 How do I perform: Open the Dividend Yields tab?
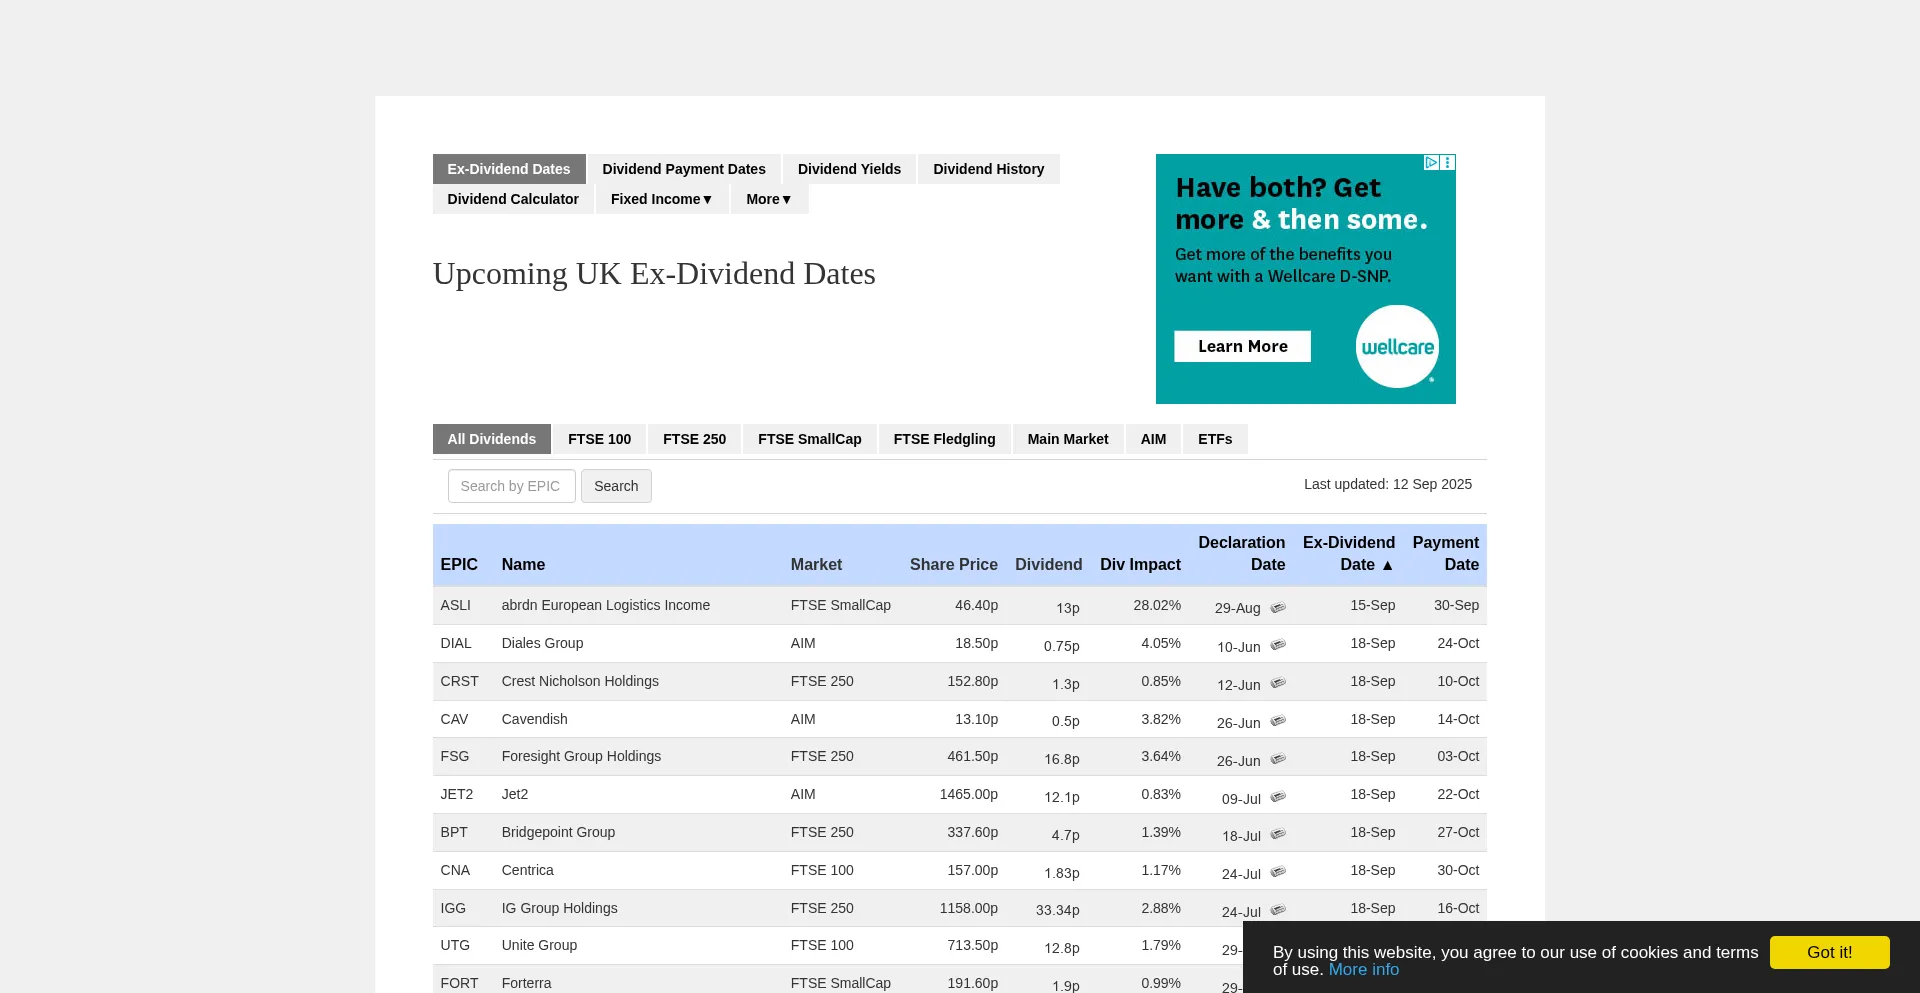[849, 169]
